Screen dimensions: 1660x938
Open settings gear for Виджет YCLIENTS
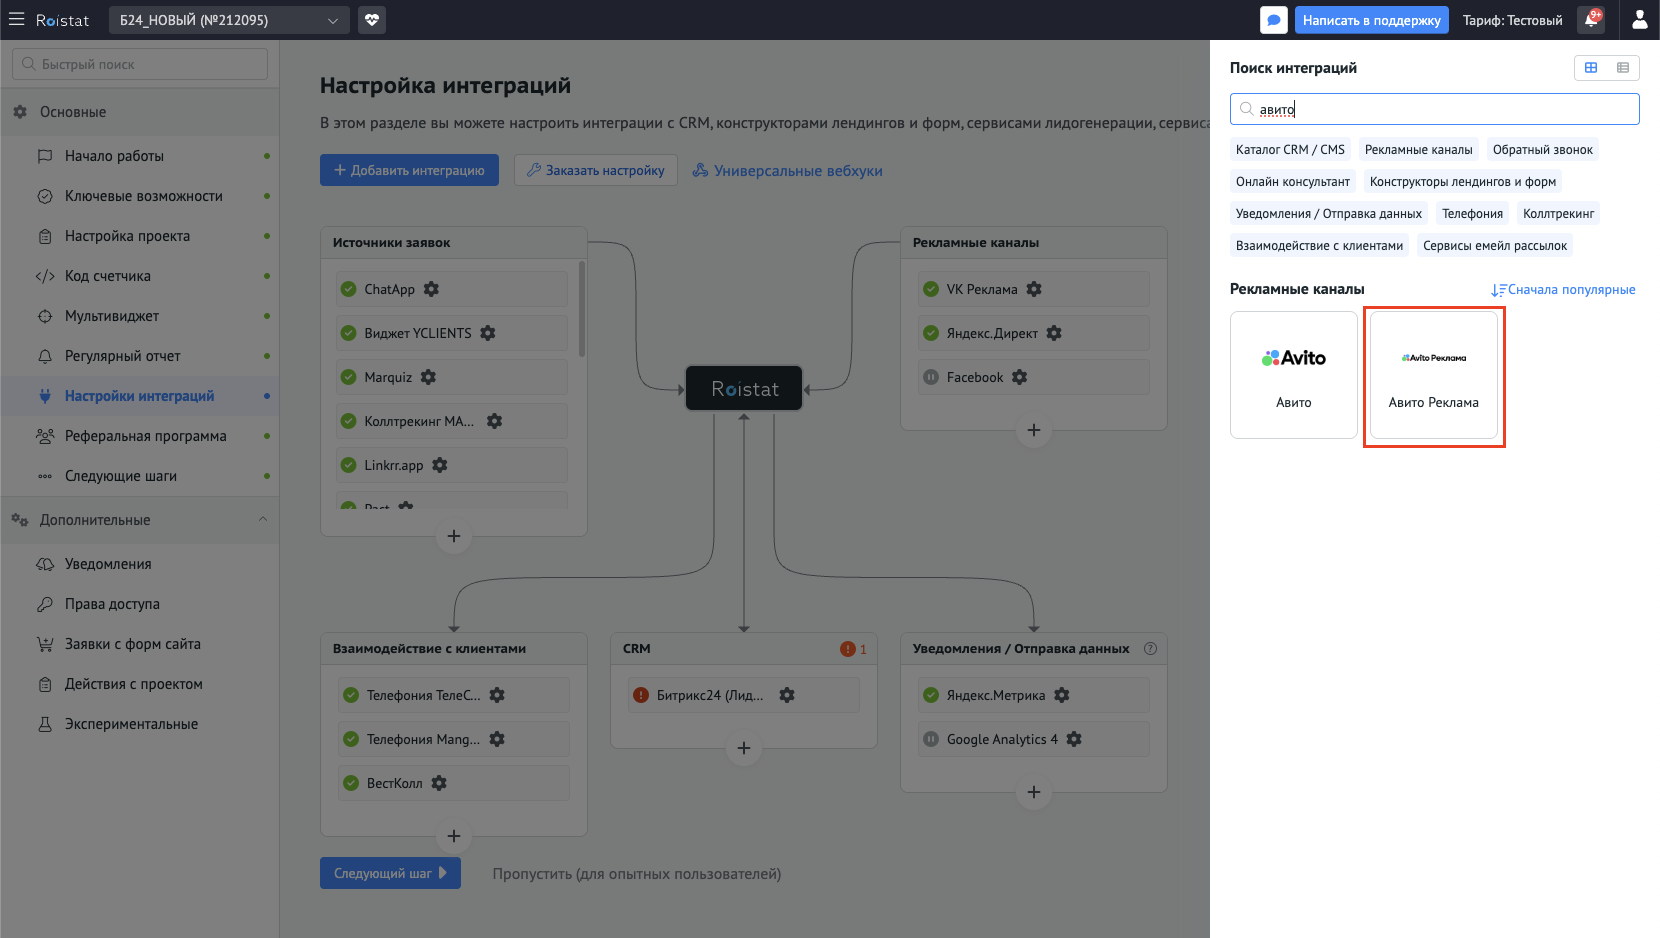point(488,333)
